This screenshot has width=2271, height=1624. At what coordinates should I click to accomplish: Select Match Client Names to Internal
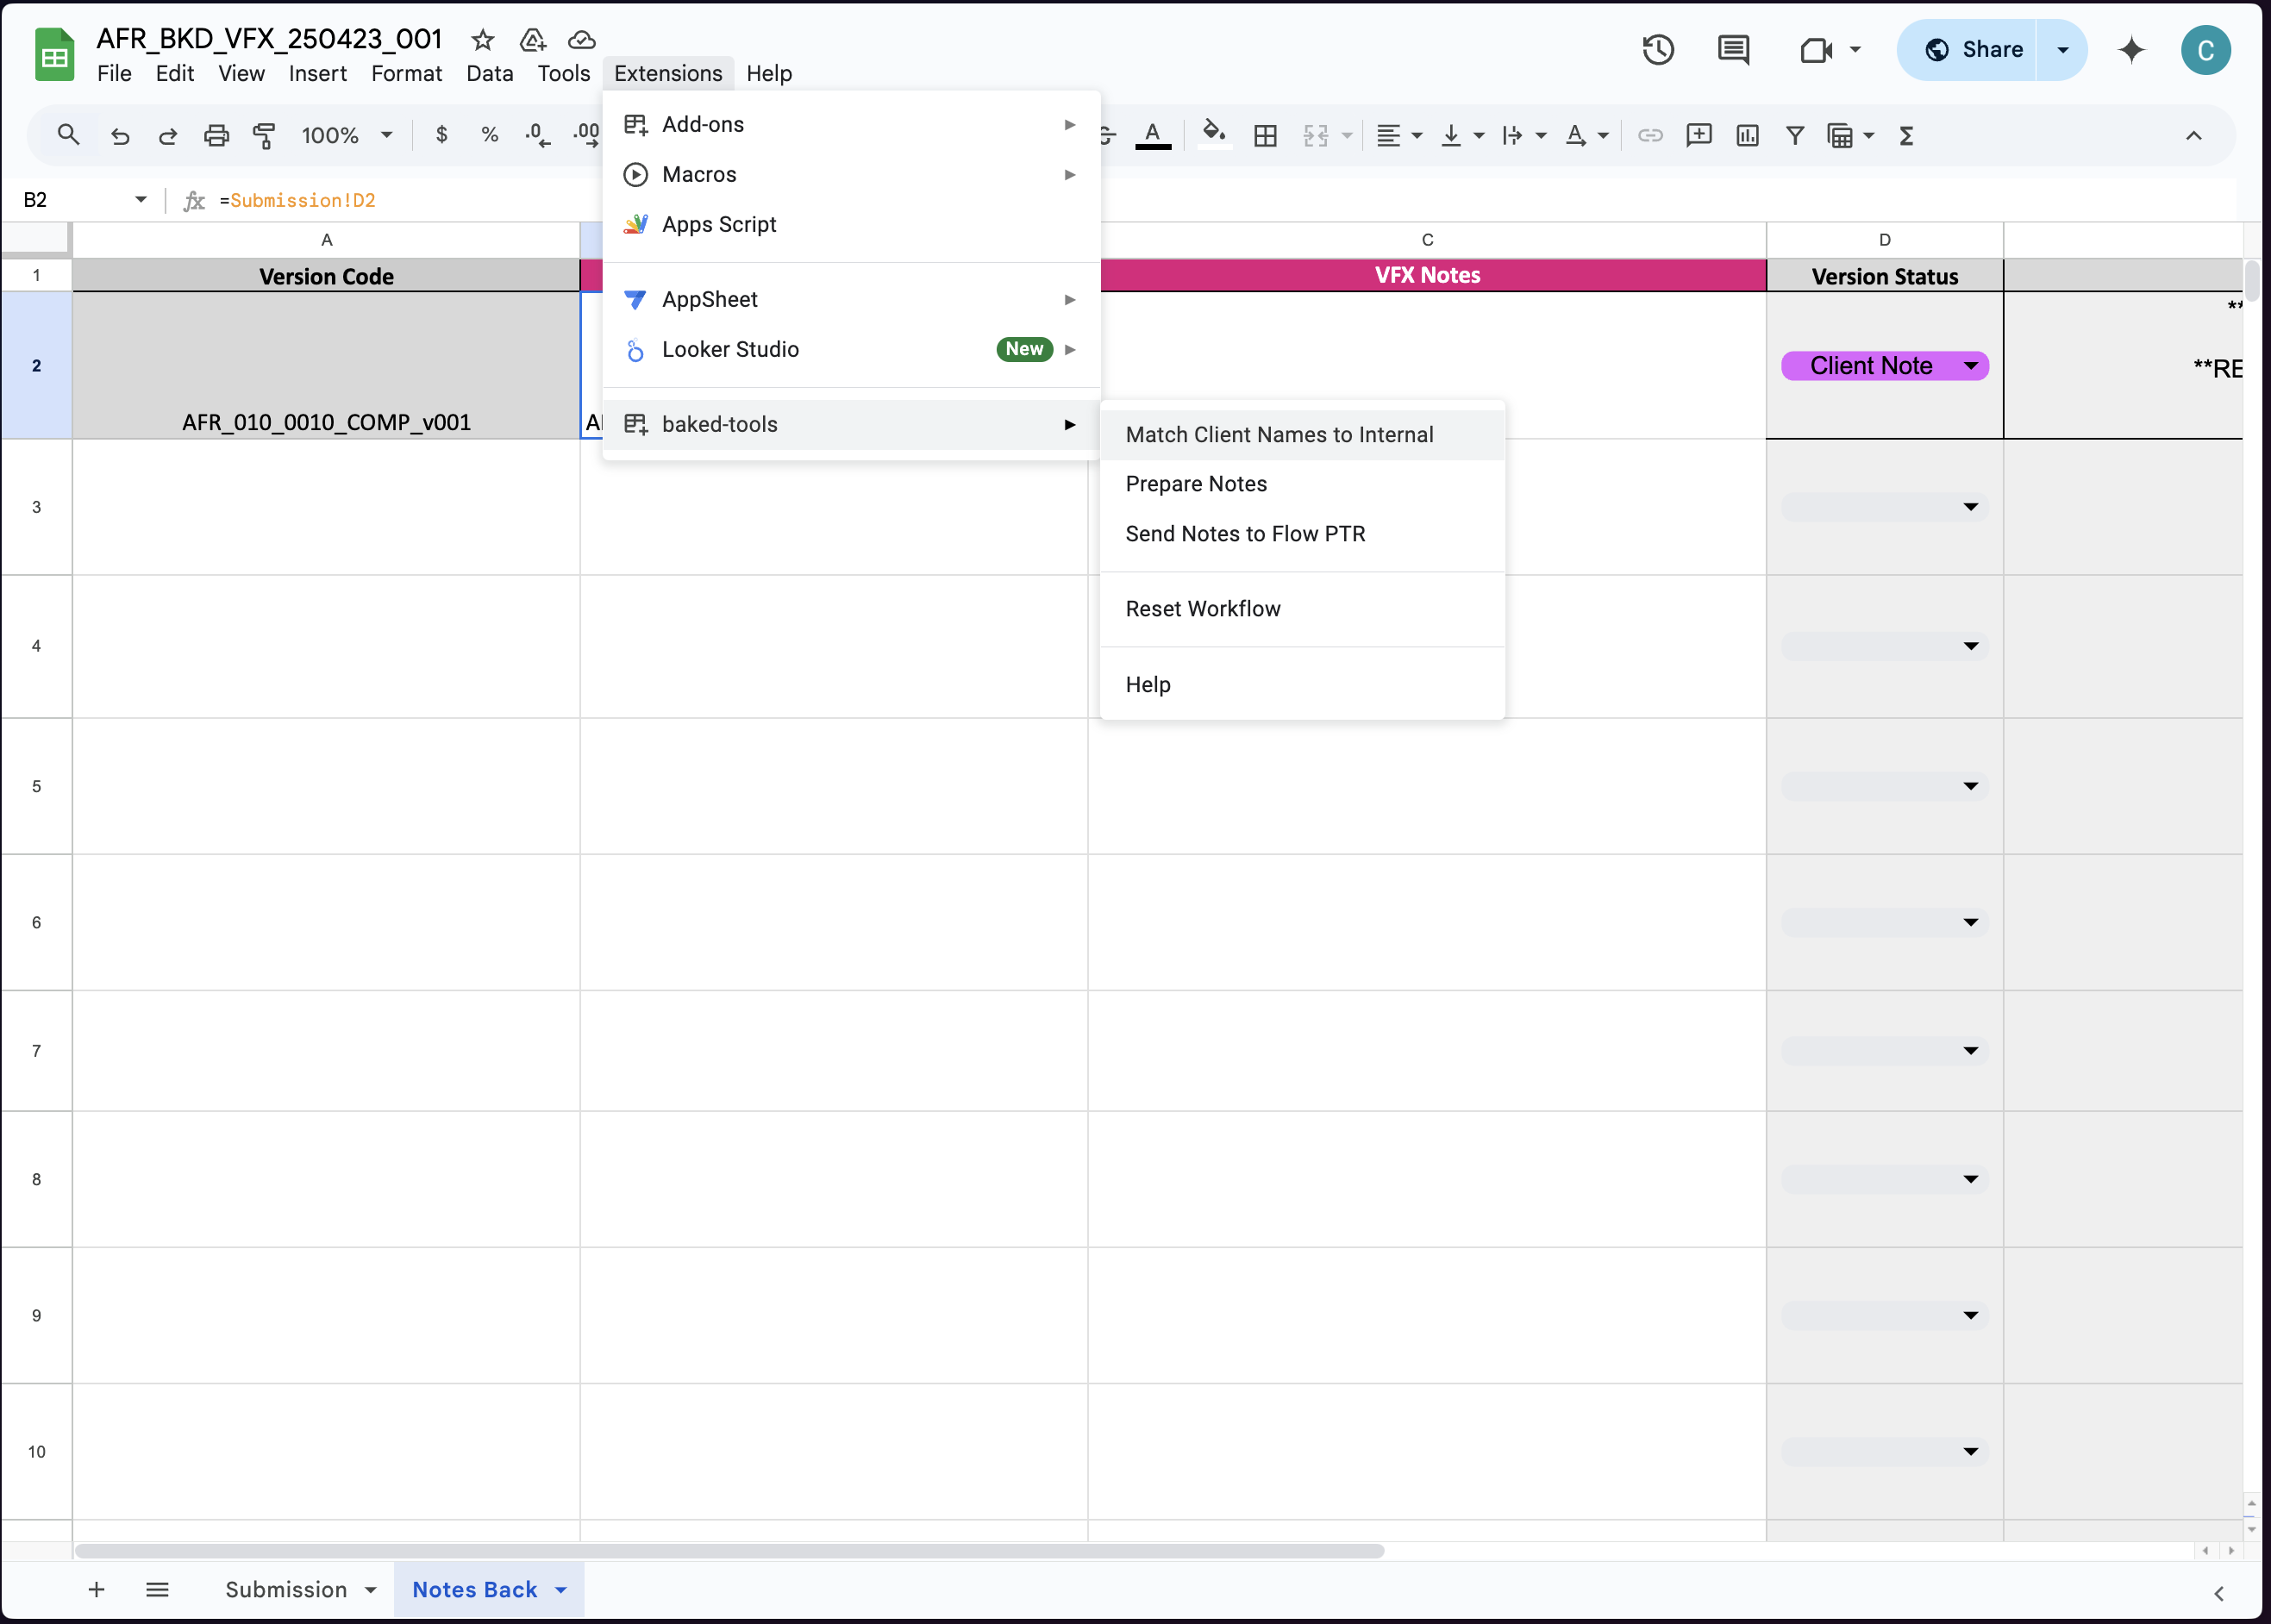pyautogui.click(x=1279, y=435)
